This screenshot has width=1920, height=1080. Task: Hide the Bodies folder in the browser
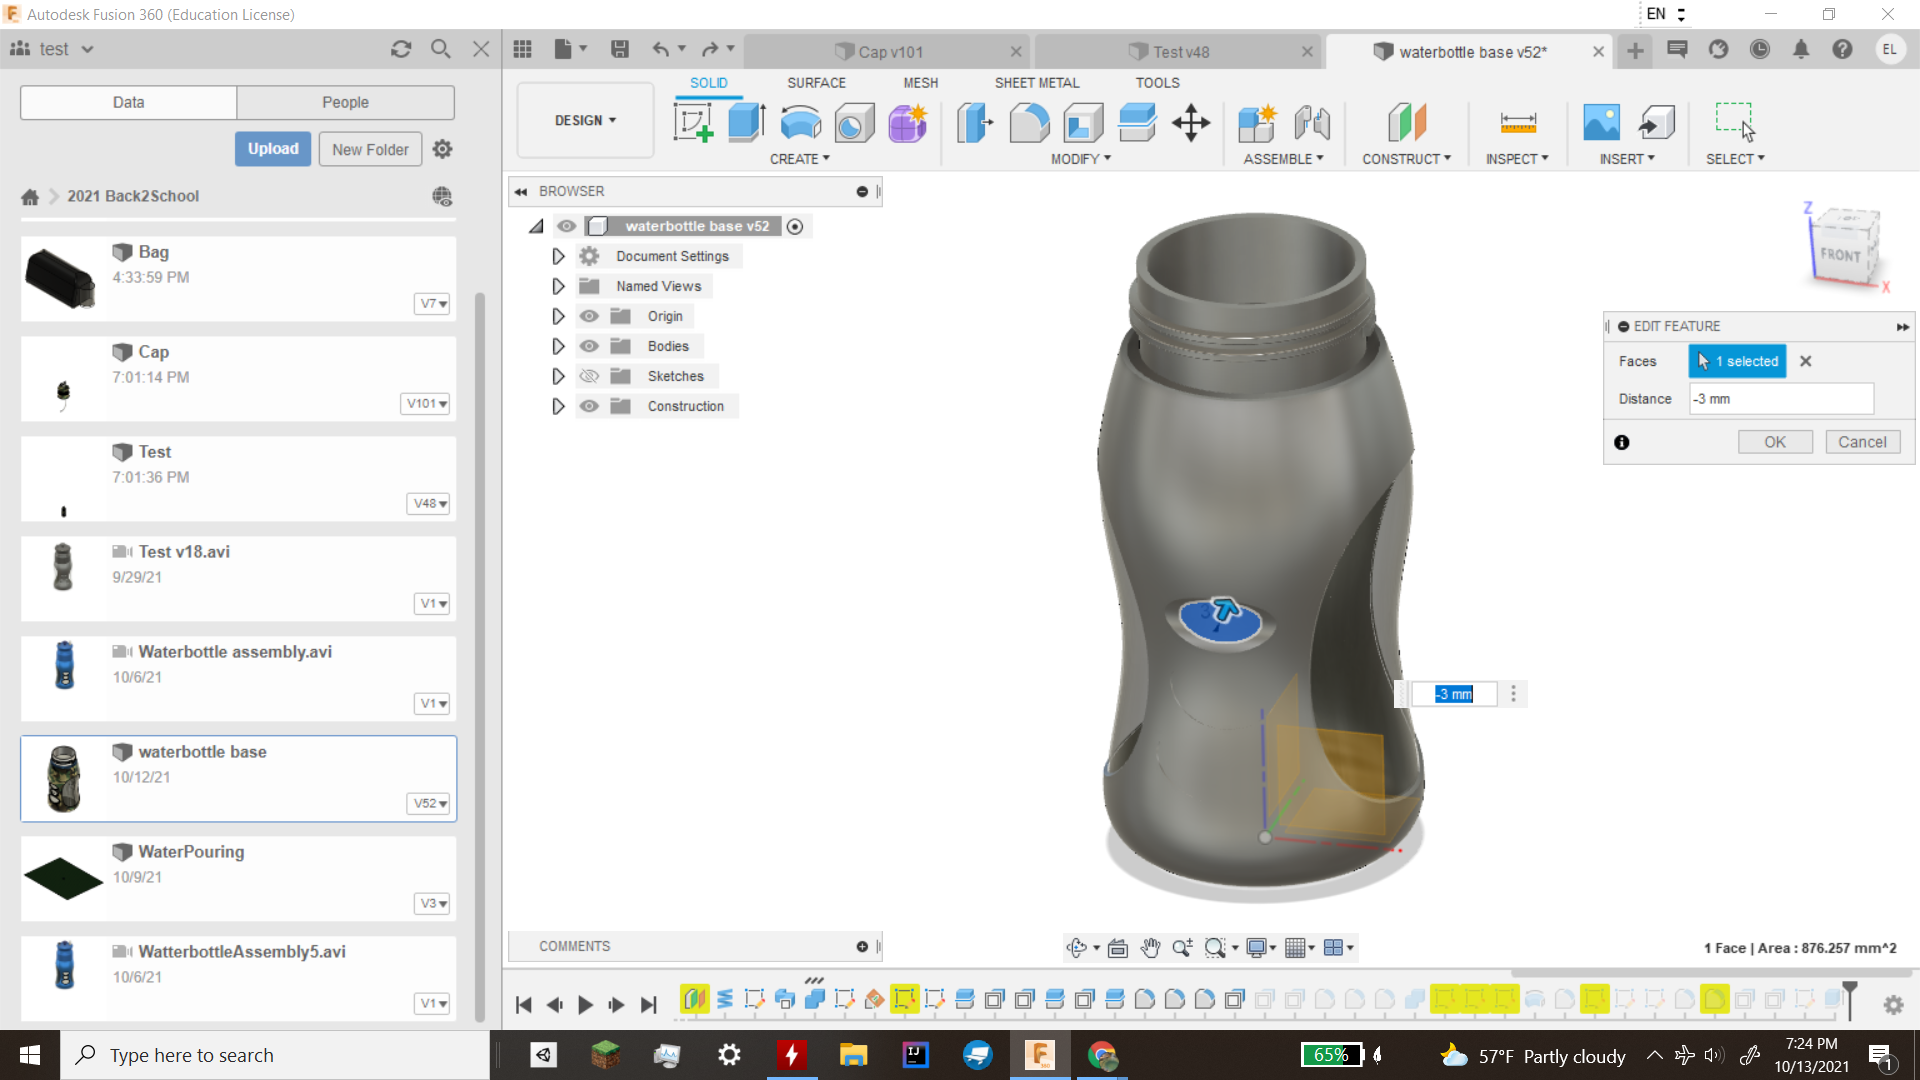[589, 345]
